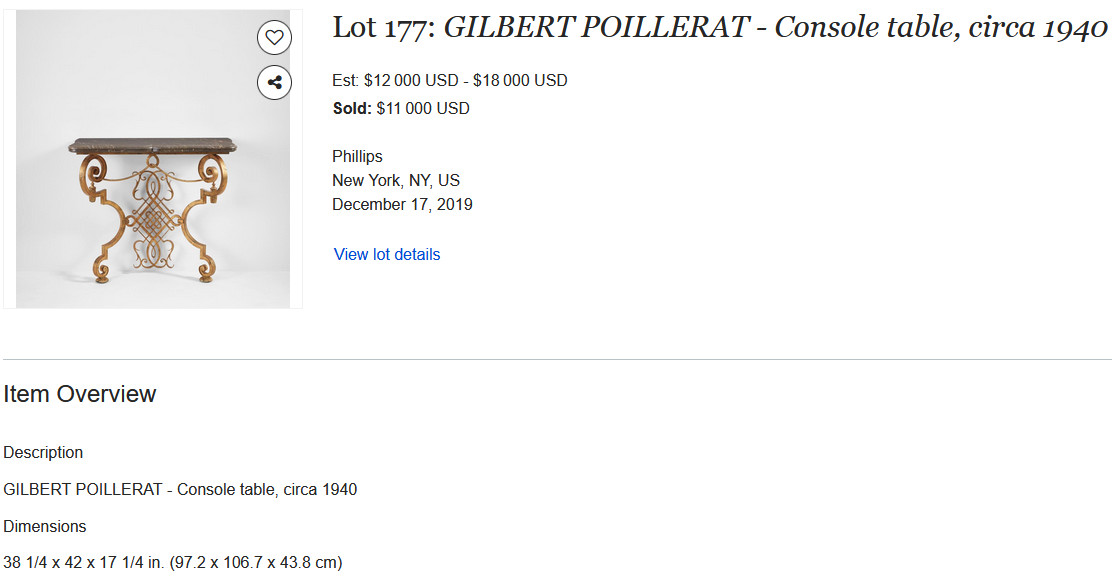The width and height of the screenshot is (1112, 588).
Task: Click the marble tabletop in the photo
Action: click(152, 146)
